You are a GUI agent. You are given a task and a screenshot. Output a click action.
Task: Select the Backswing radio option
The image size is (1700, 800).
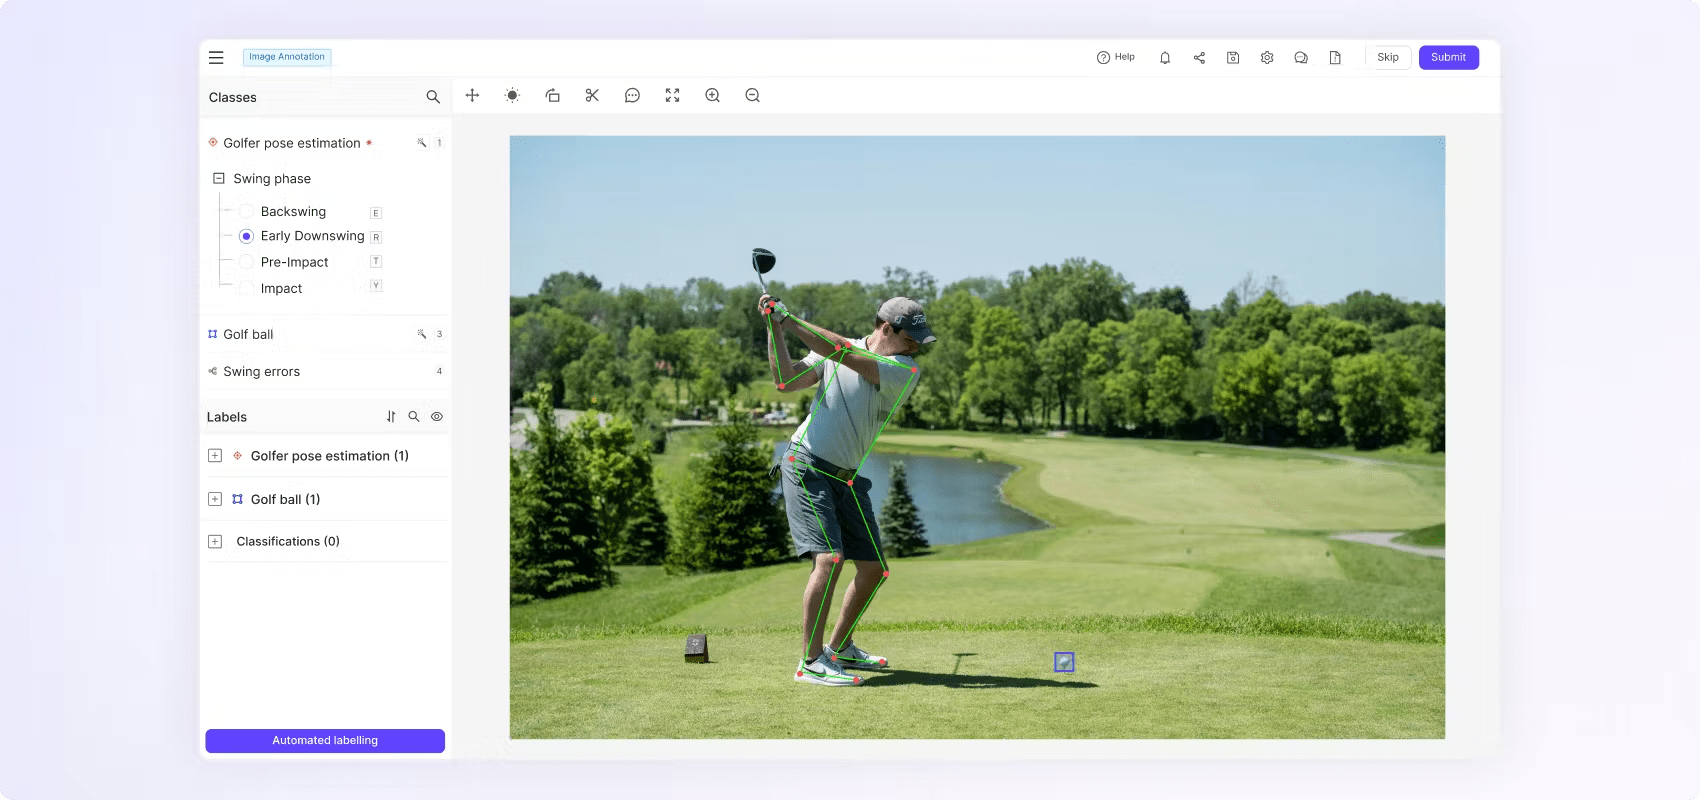pos(246,212)
